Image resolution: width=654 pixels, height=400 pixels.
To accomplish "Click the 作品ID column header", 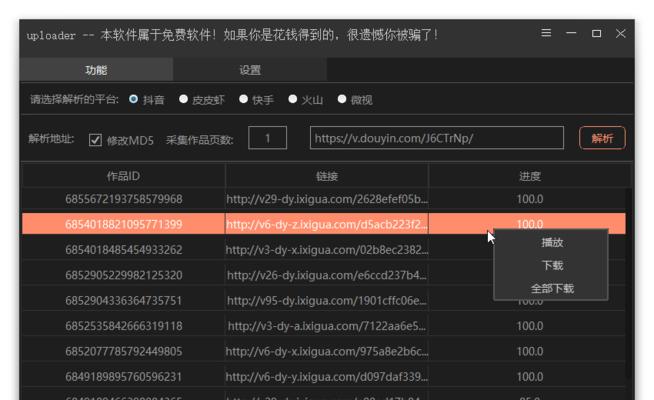I will 123,176.
